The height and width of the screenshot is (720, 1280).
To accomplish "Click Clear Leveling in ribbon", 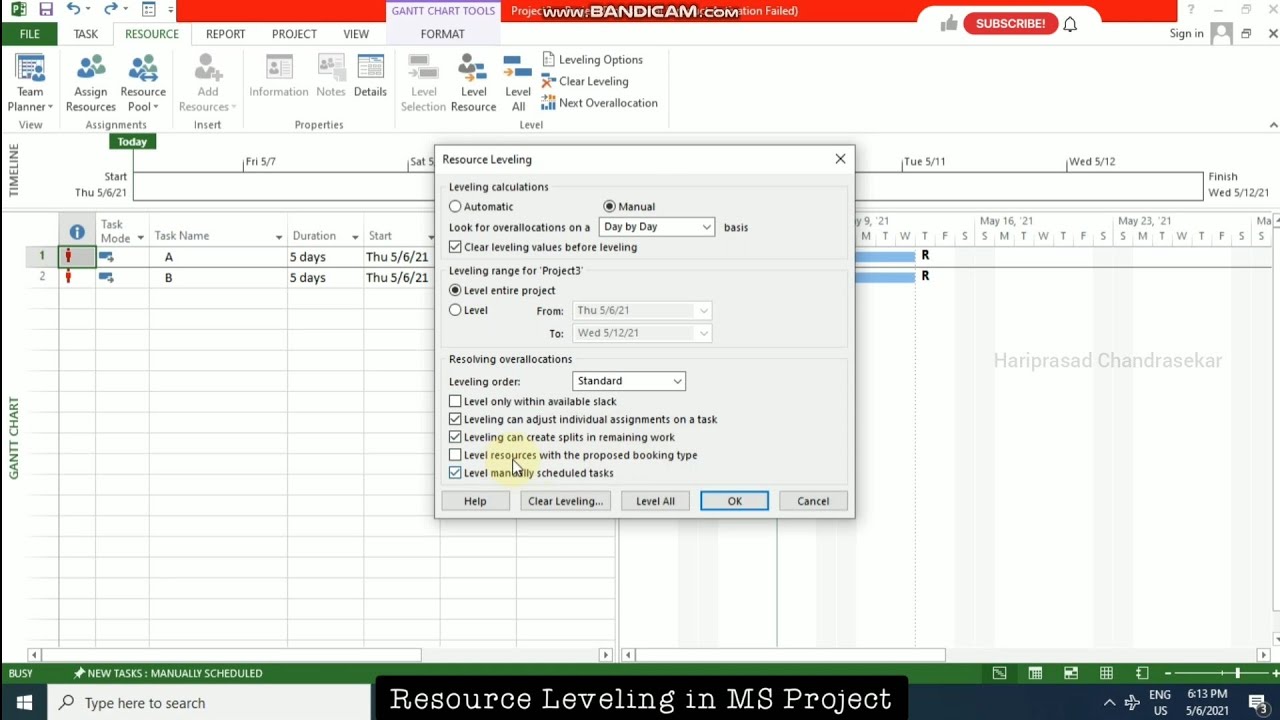I will tap(585, 81).
